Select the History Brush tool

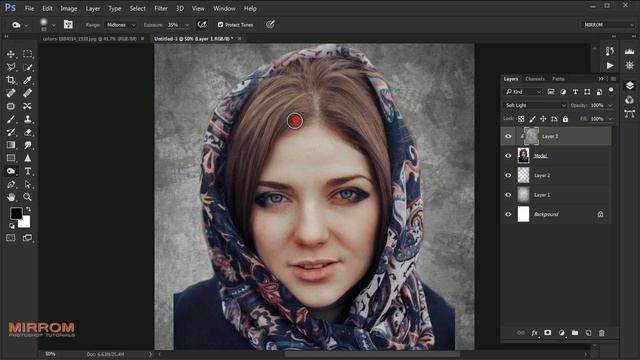tap(11, 132)
